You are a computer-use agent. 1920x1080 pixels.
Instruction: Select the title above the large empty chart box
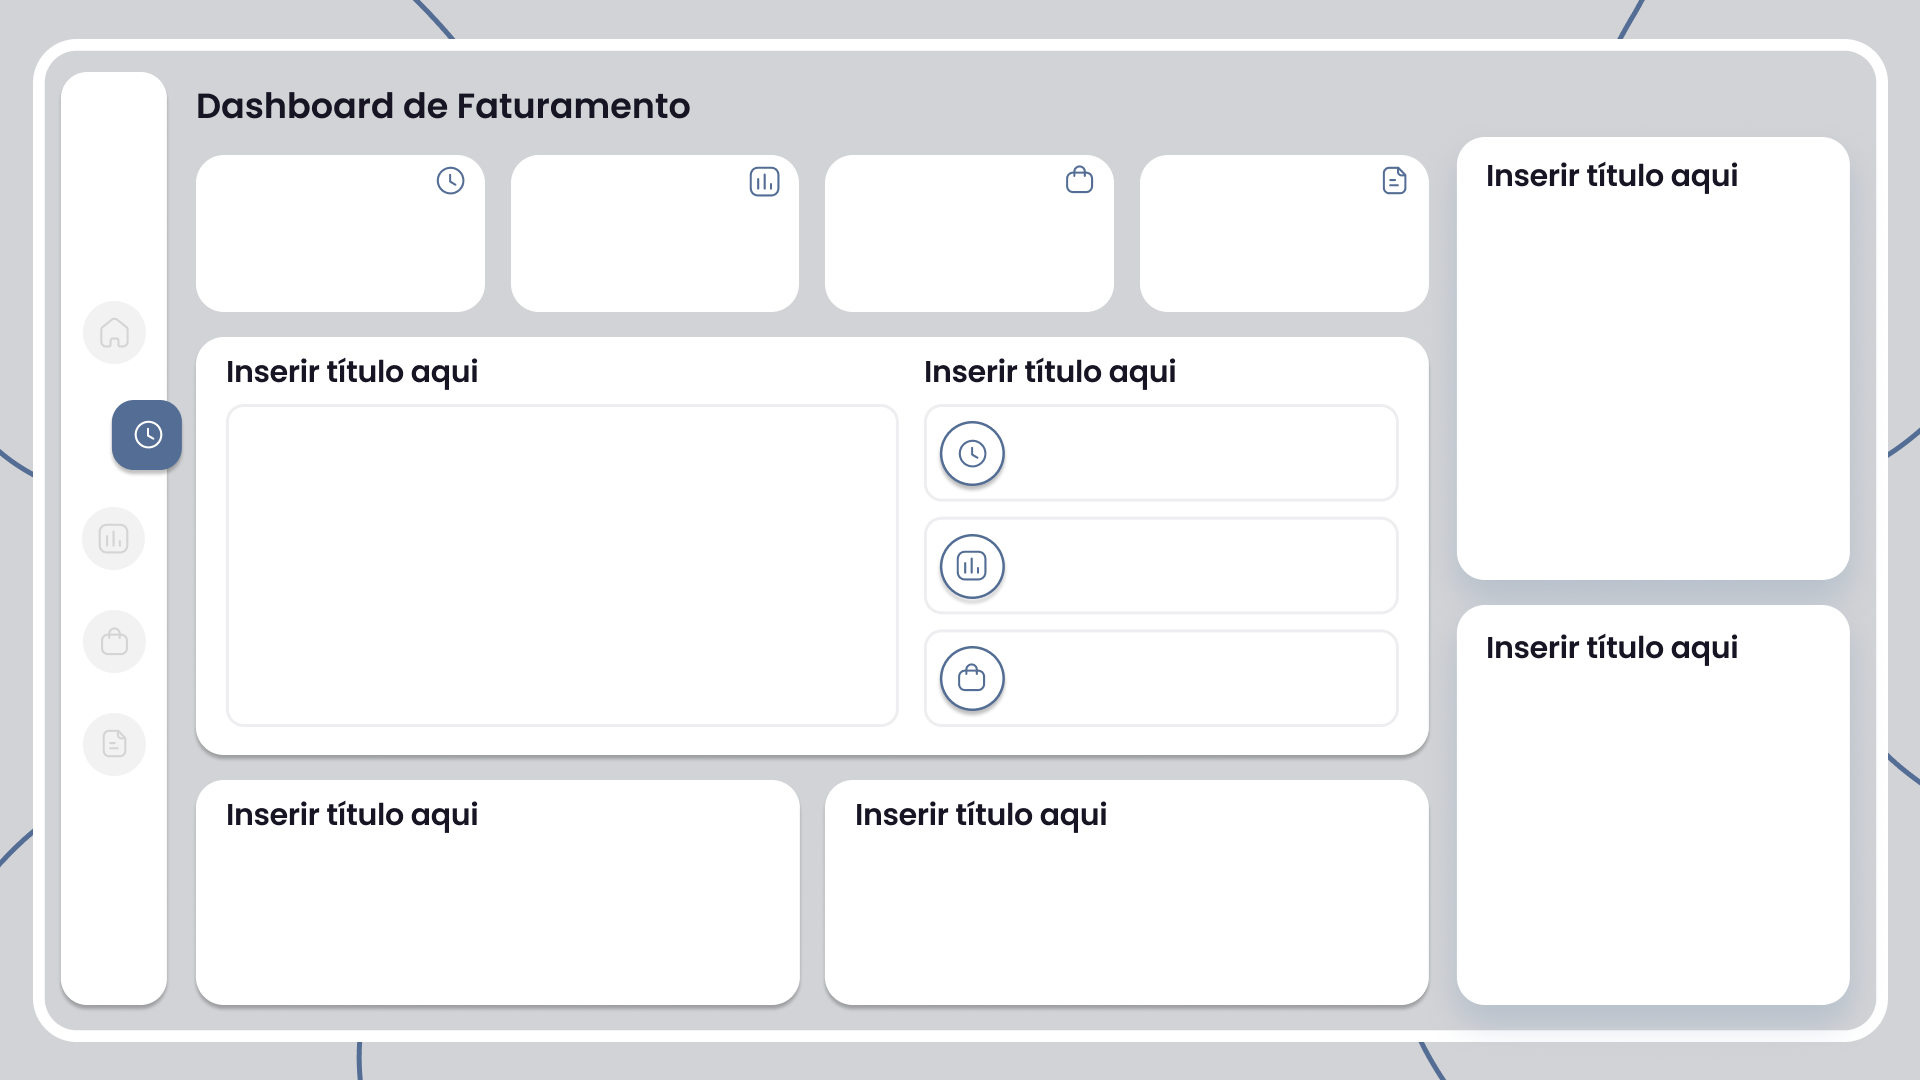(351, 372)
